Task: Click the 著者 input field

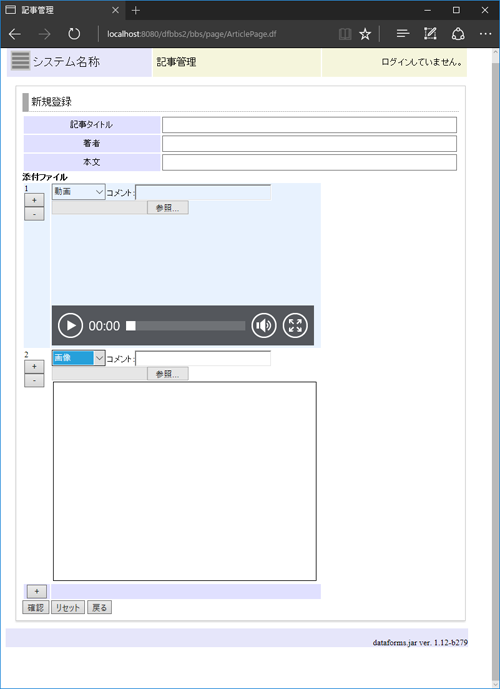Action: coord(309,144)
